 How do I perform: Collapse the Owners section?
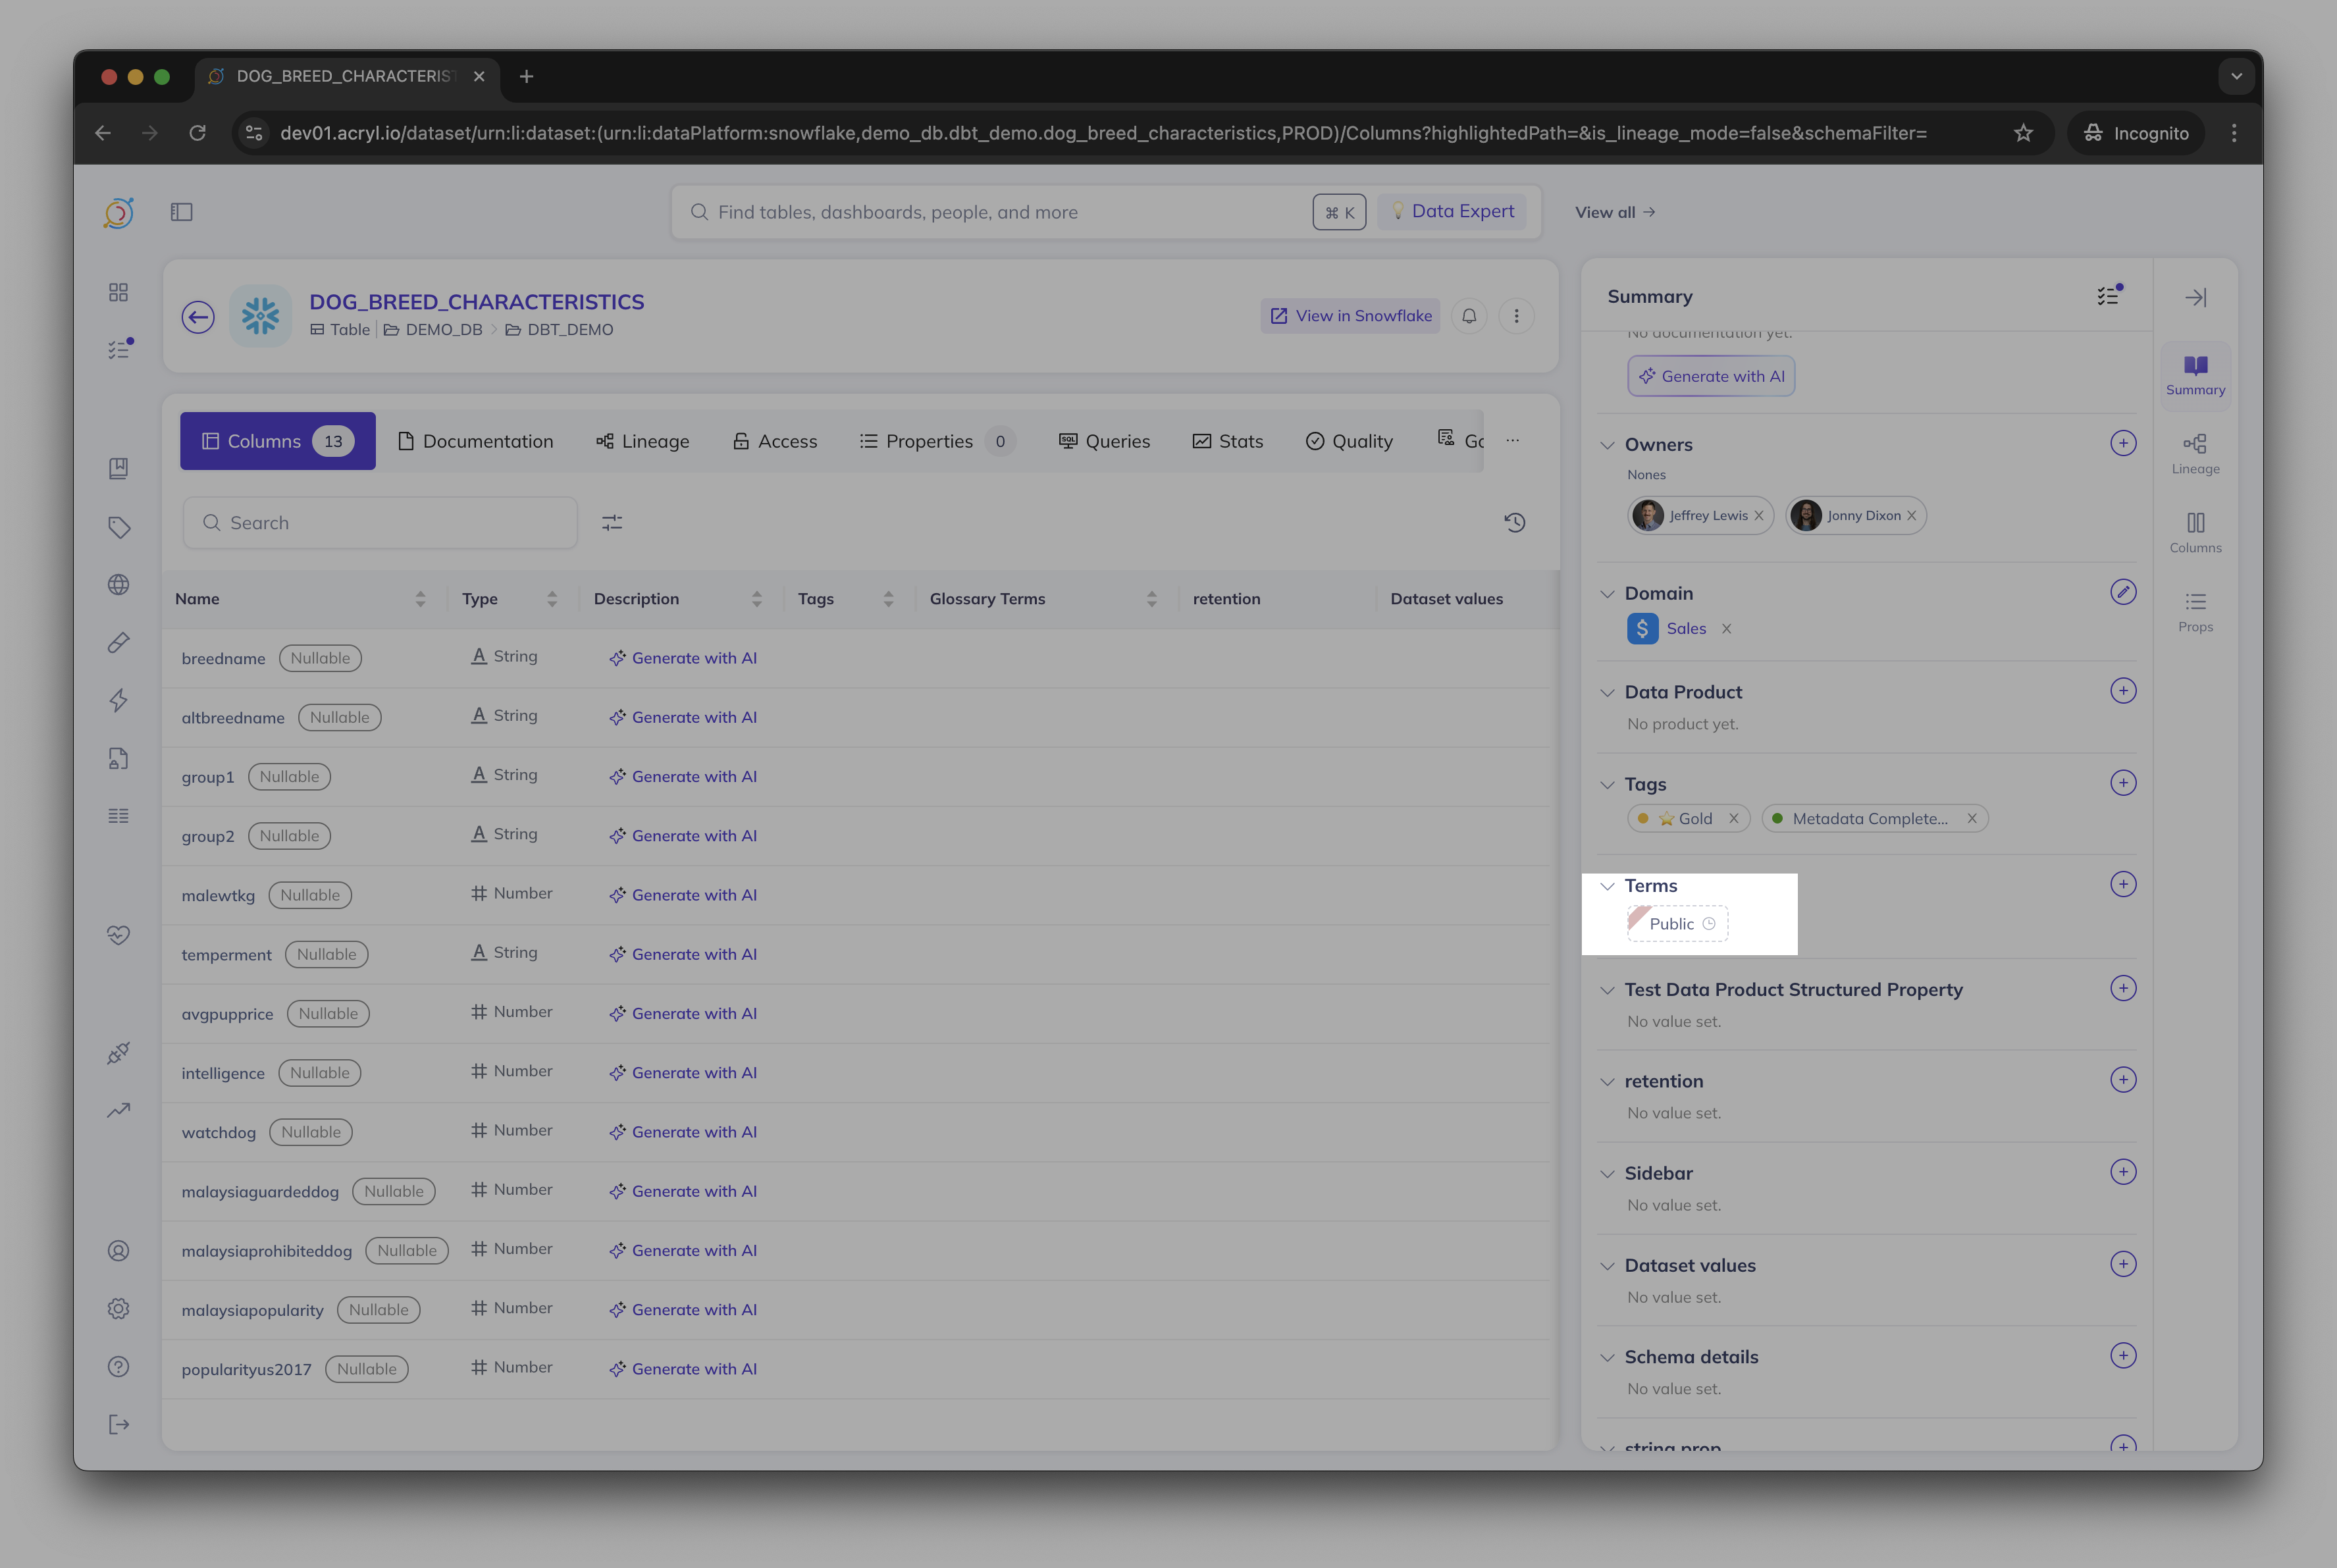[x=1607, y=445]
